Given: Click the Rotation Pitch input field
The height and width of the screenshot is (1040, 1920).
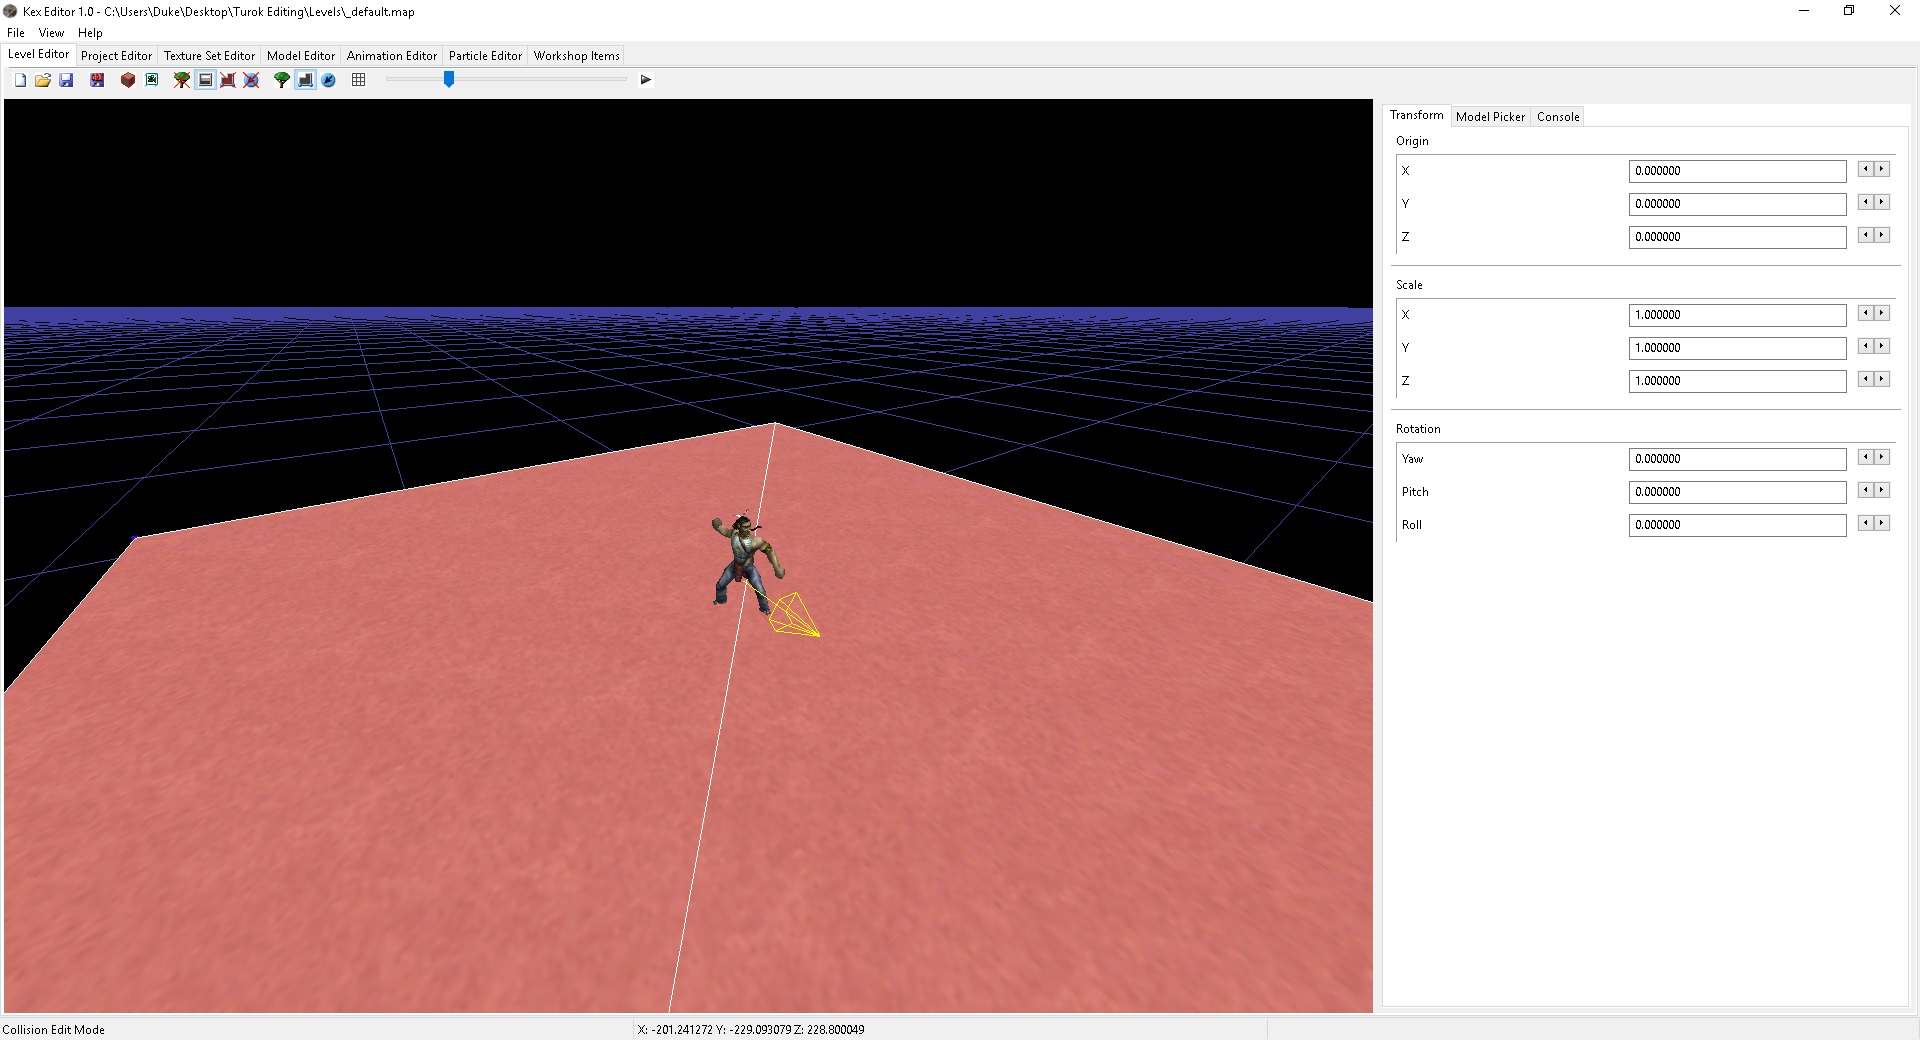Looking at the screenshot, I should pos(1737,492).
